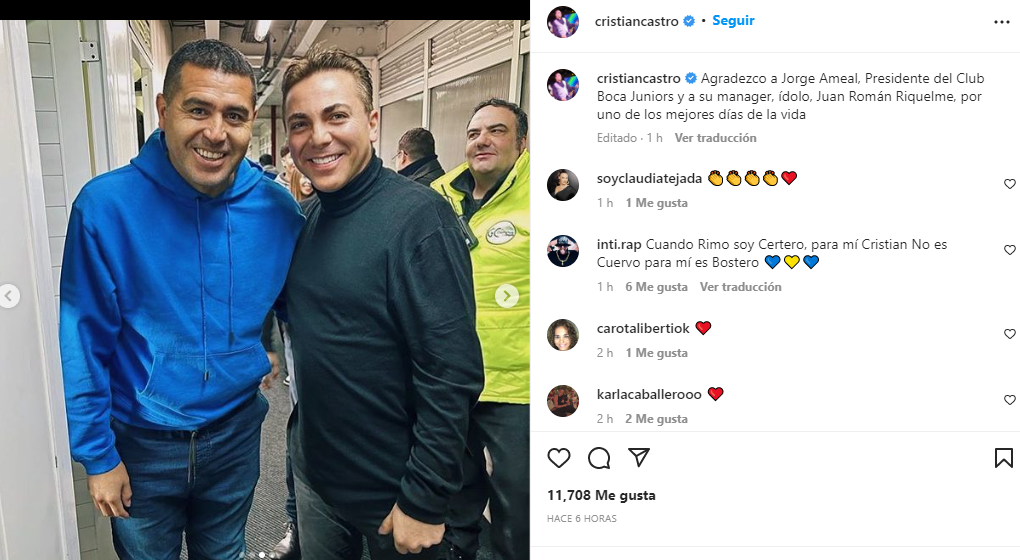The width and height of the screenshot is (1020, 560).
Task: Go to next photo arrow
Action: (x=507, y=296)
